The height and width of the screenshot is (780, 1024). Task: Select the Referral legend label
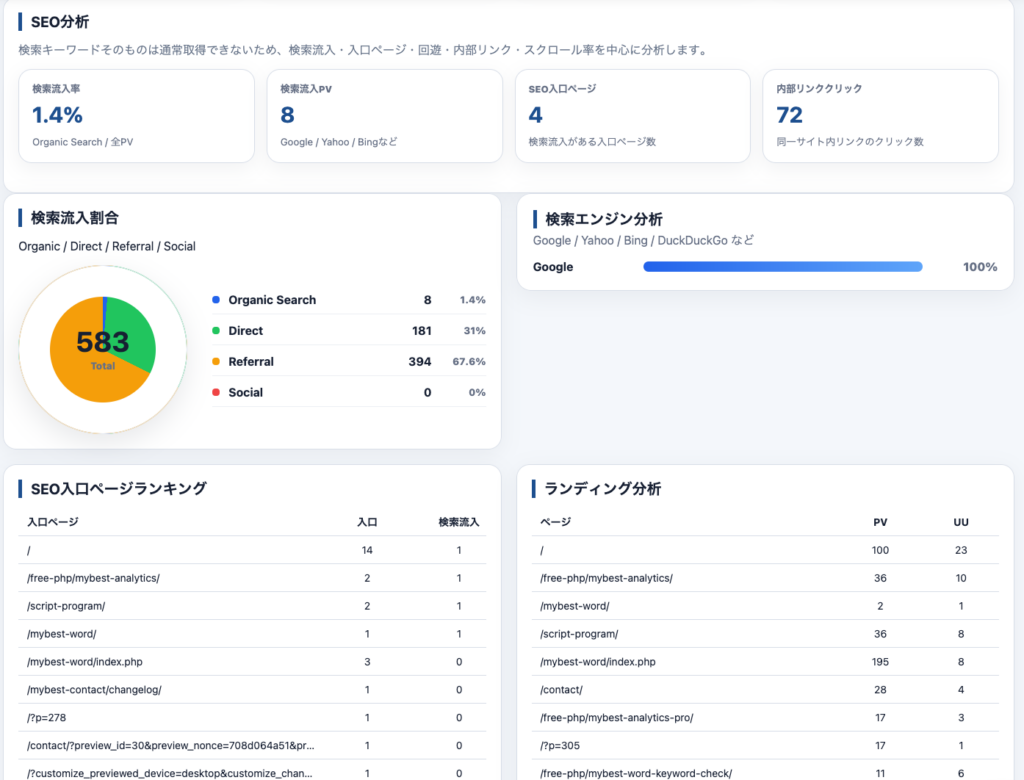click(251, 361)
